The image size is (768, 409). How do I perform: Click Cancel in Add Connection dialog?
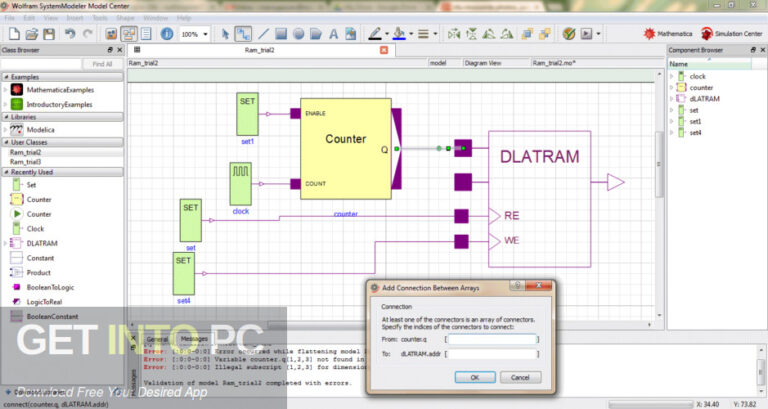point(520,377)
